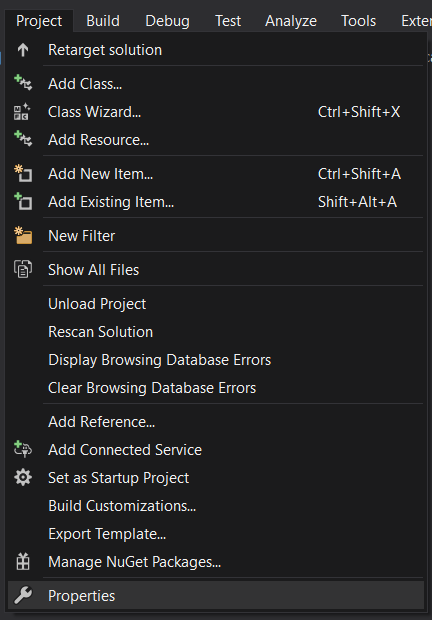
Task: Click the Add Connected Service icon
Action: pos(23,450)
